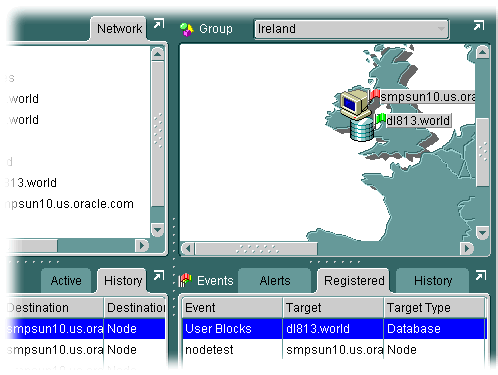The width and height of the screenshot is (498, 375).
Task: Select the psun10.us.oracle.com tree item
Action: [x=70, y=204]
